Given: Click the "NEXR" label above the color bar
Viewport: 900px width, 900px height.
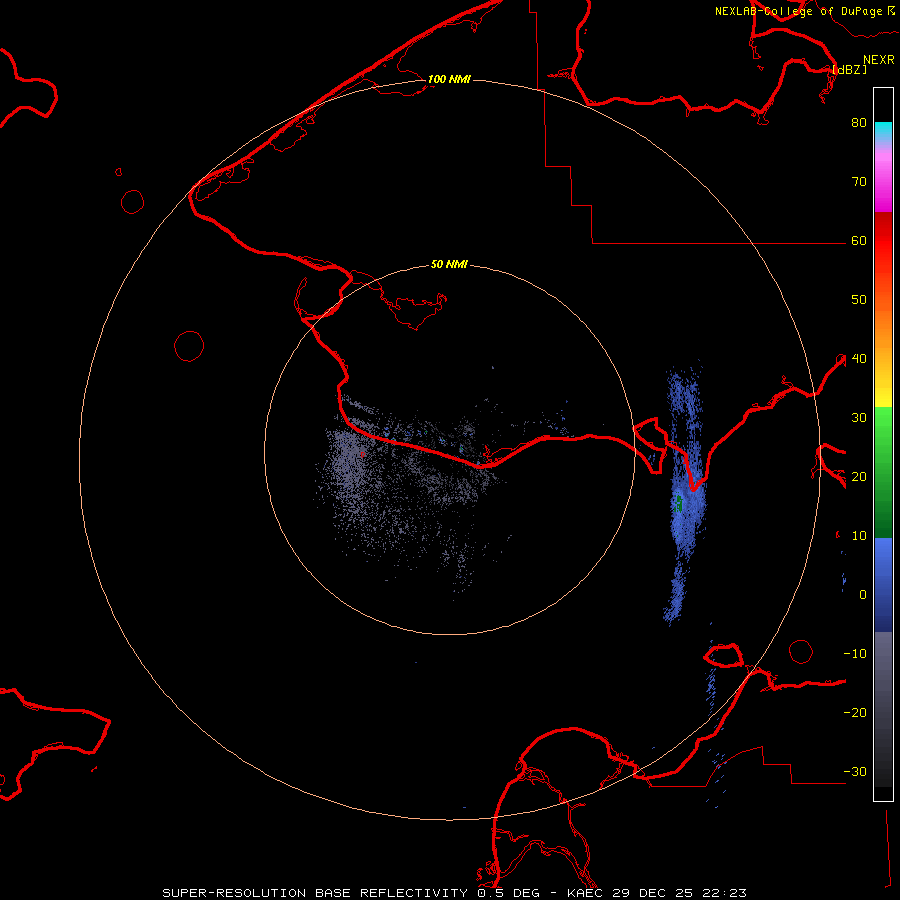Looking at the screenshot, I should (879, 60).
